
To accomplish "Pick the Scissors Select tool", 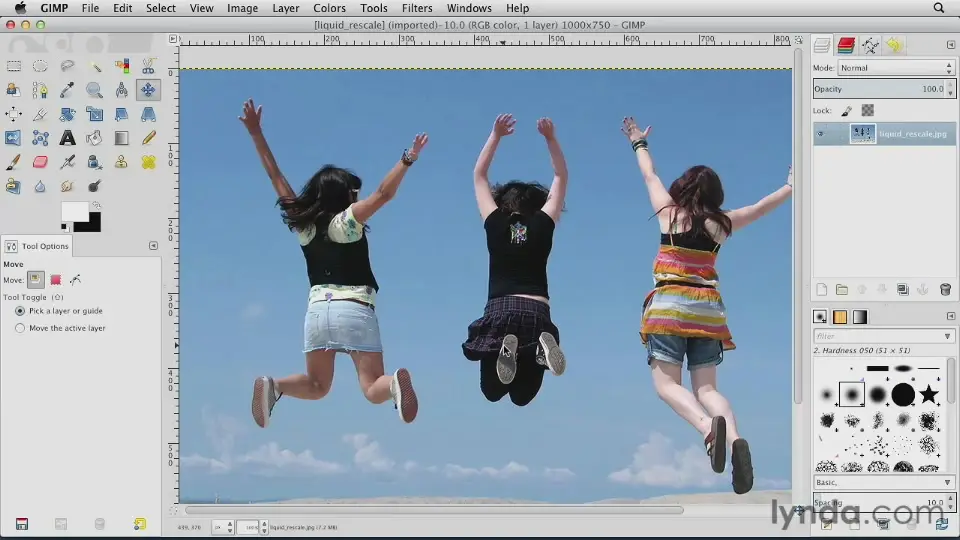I will pos(148,66).
